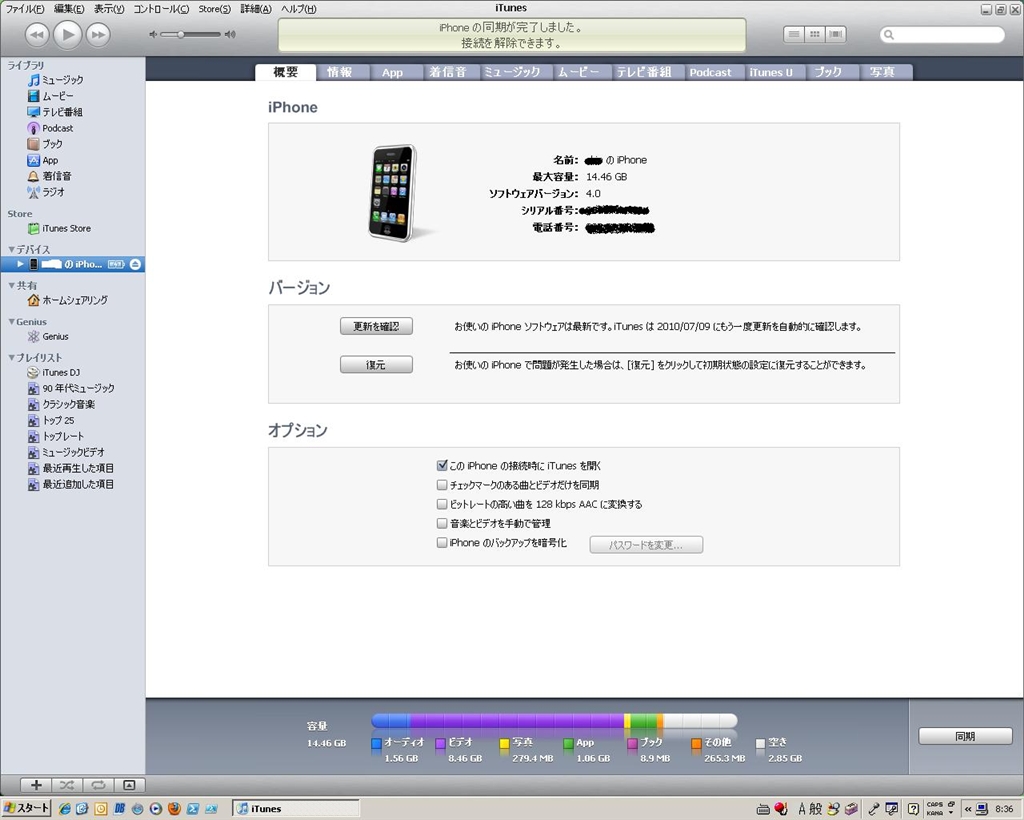This screenshot has height=820, width=1024.
Task: Toggle open iTunes when iPhone connects
Action: [442, 465]
